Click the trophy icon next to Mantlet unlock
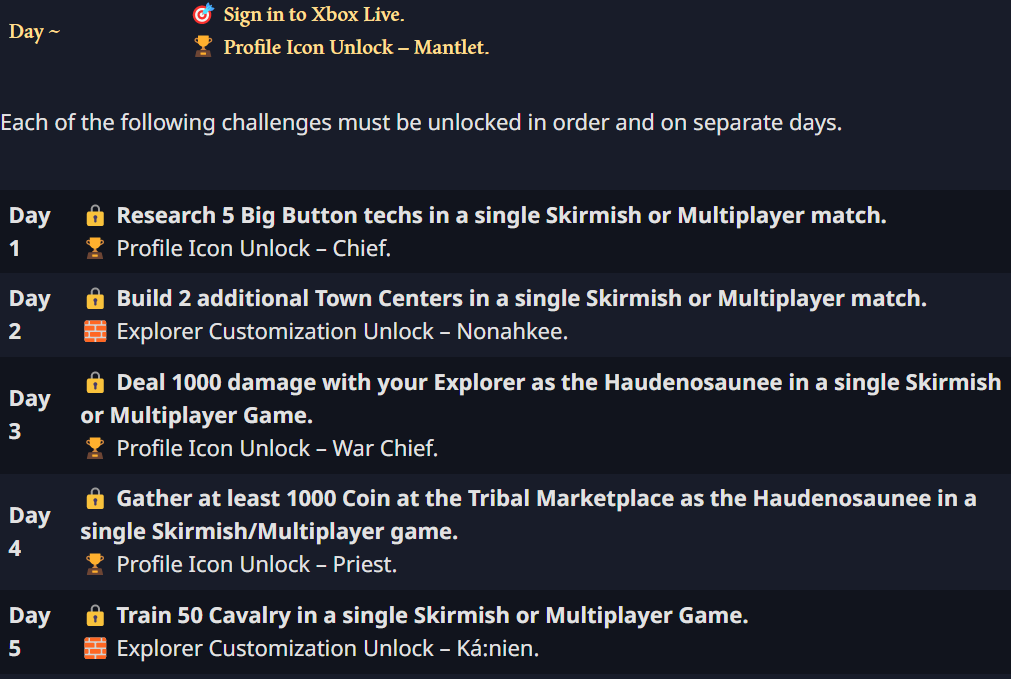This screenshot has height=679, width=1011. click(203, 46)
